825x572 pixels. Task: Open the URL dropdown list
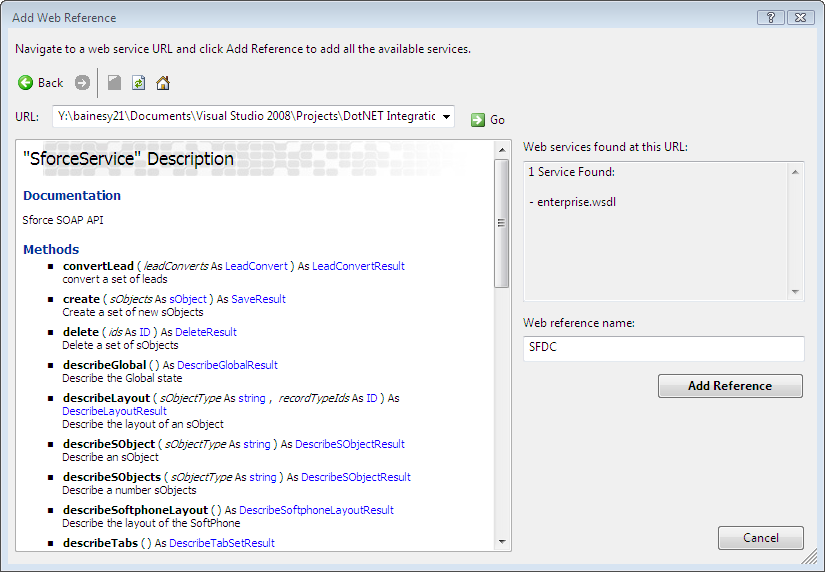click(446, 116)
